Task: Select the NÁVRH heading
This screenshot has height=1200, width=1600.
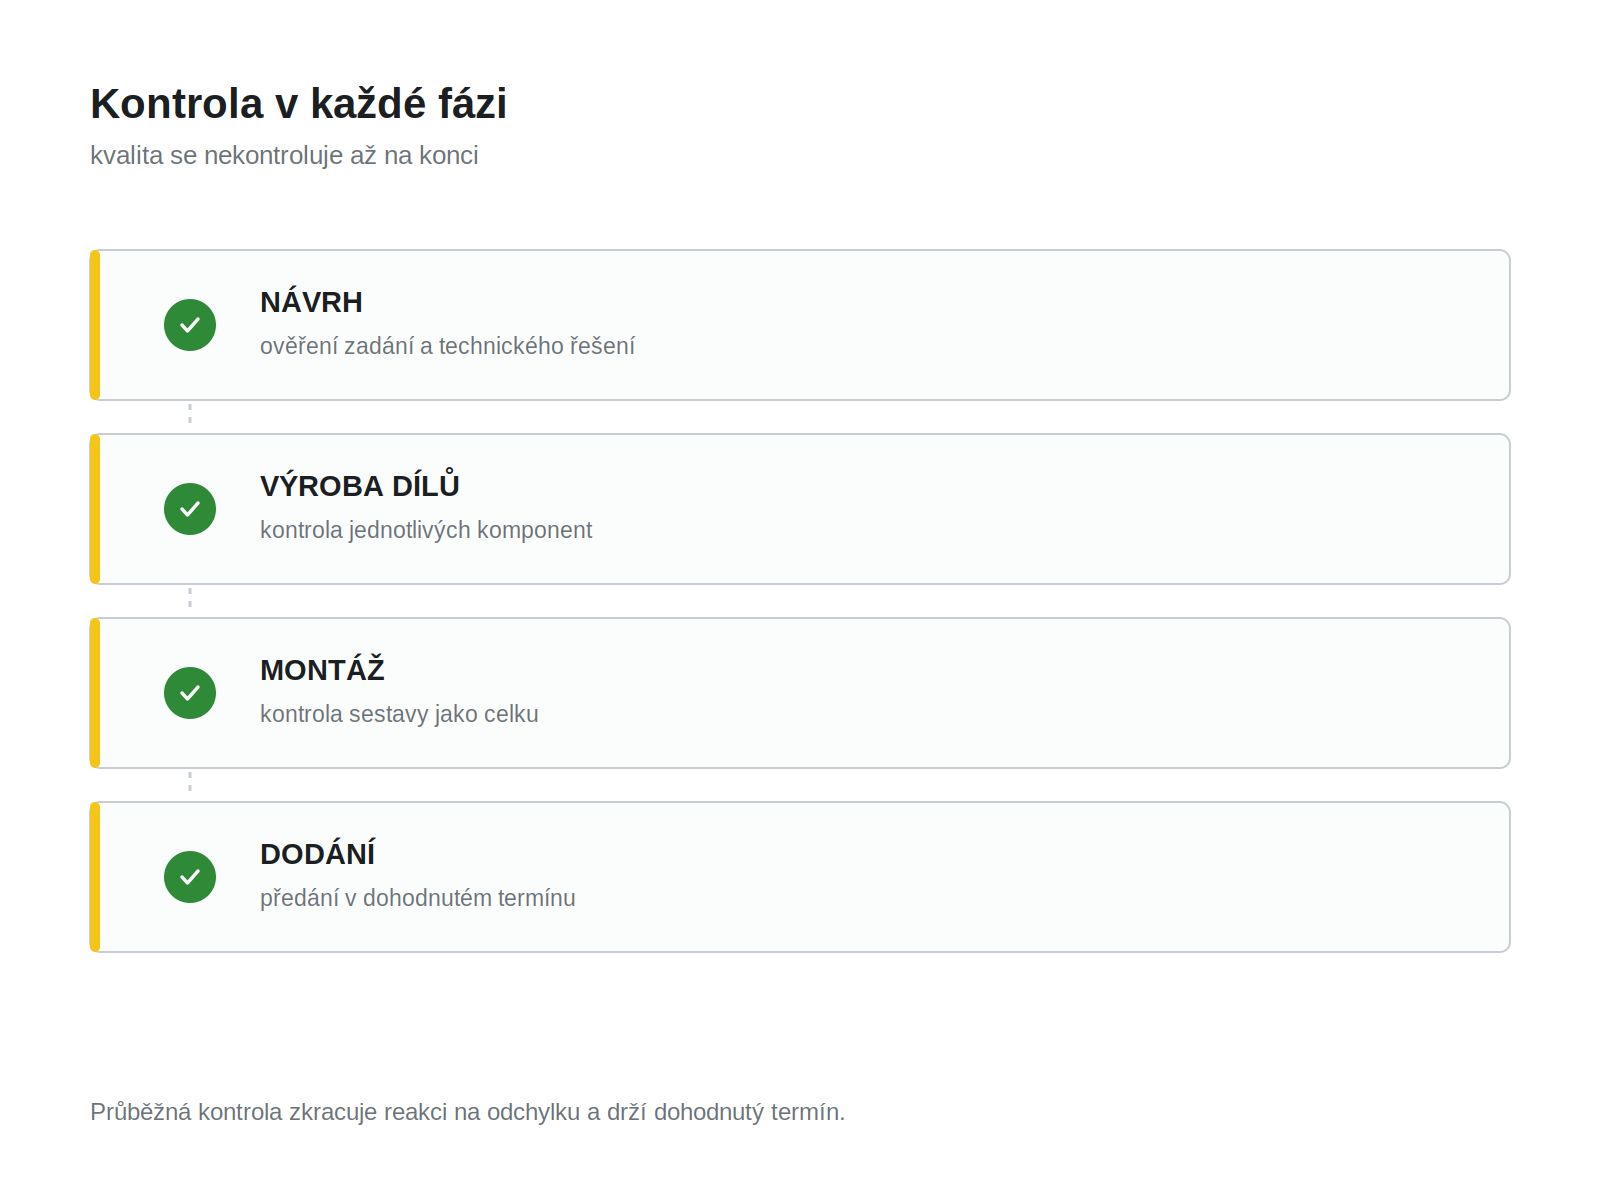Action: 311,302
